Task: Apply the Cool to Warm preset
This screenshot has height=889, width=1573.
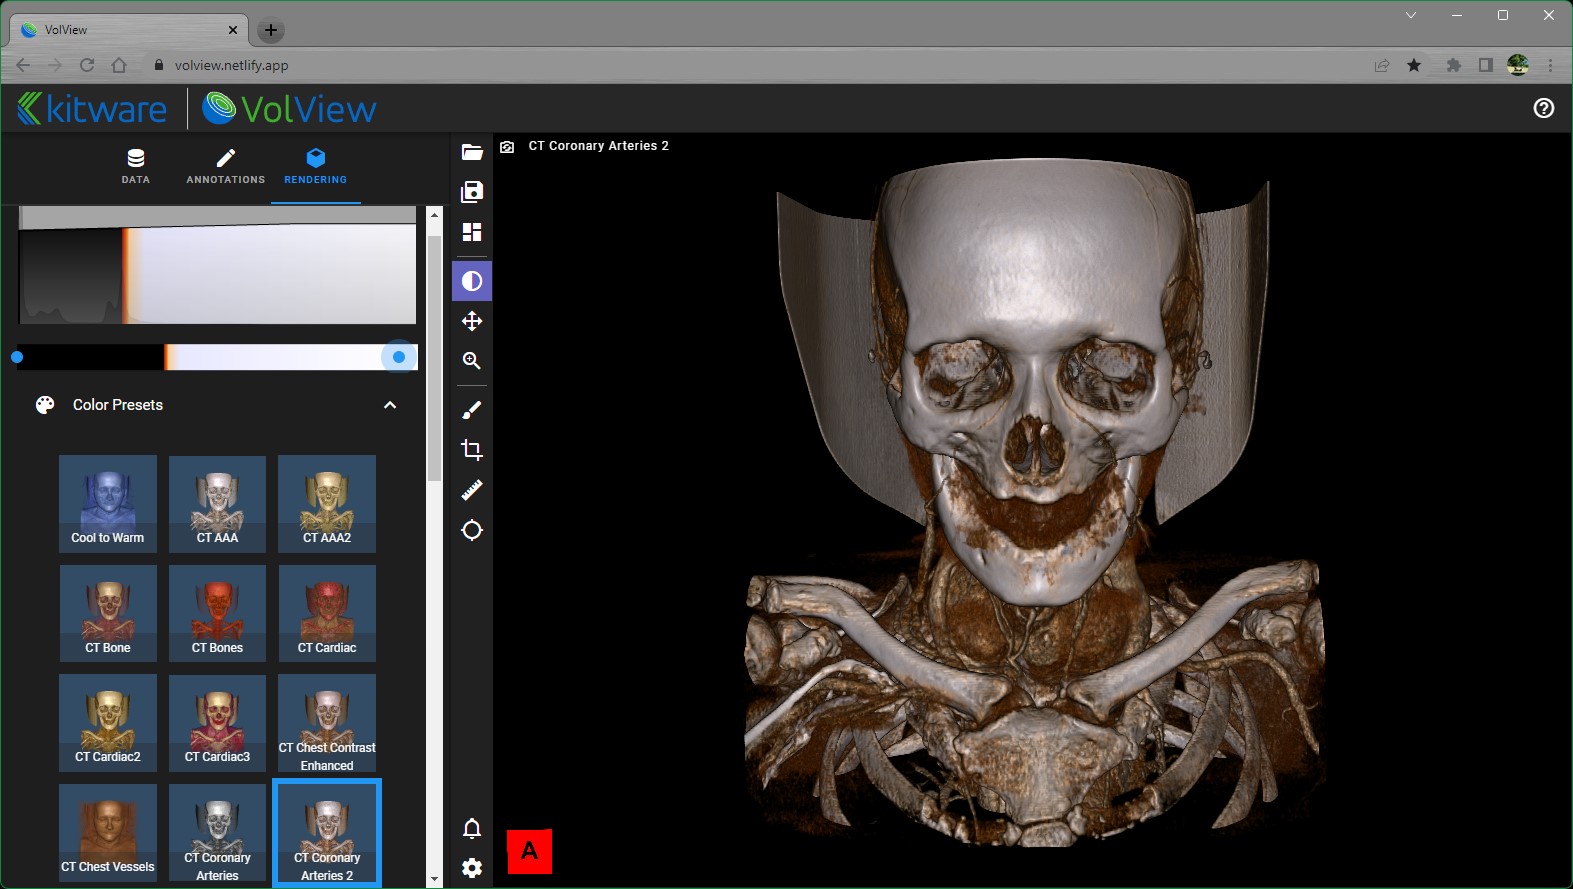Action: click(x=108, y=503)
